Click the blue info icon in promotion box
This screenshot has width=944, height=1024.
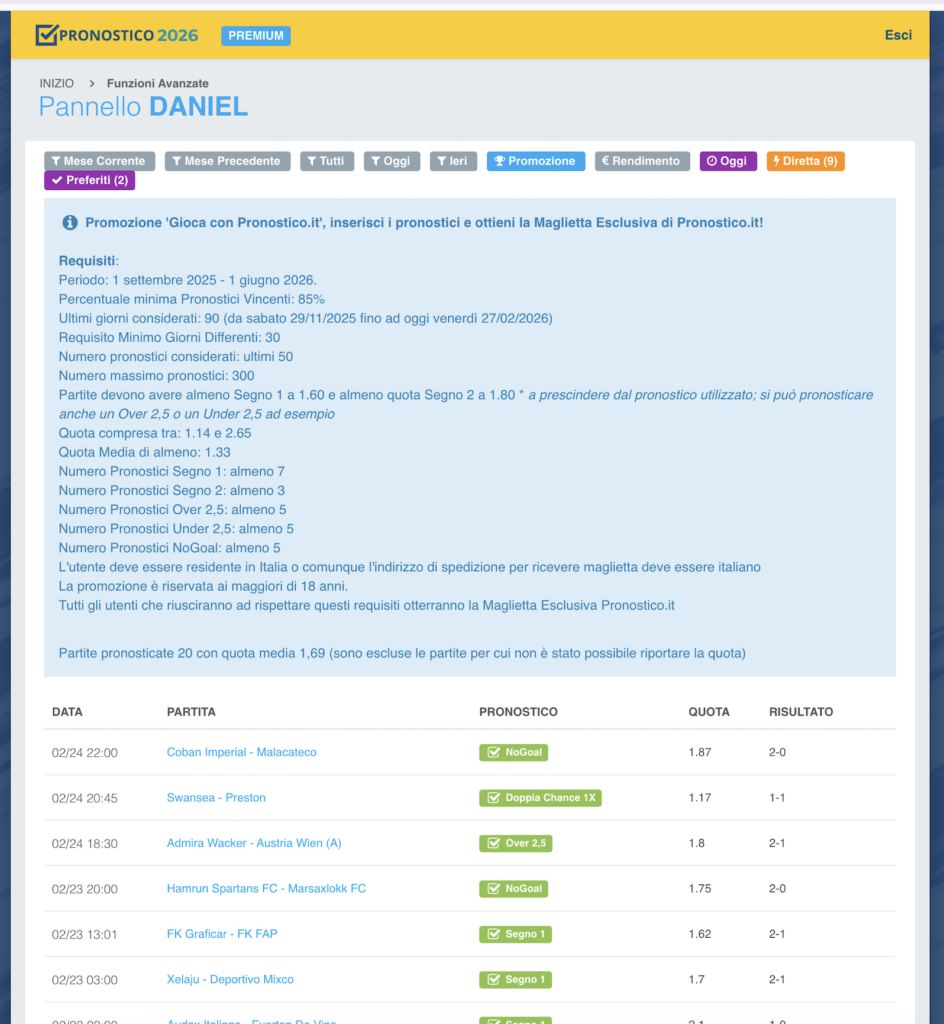pos(70,223)
